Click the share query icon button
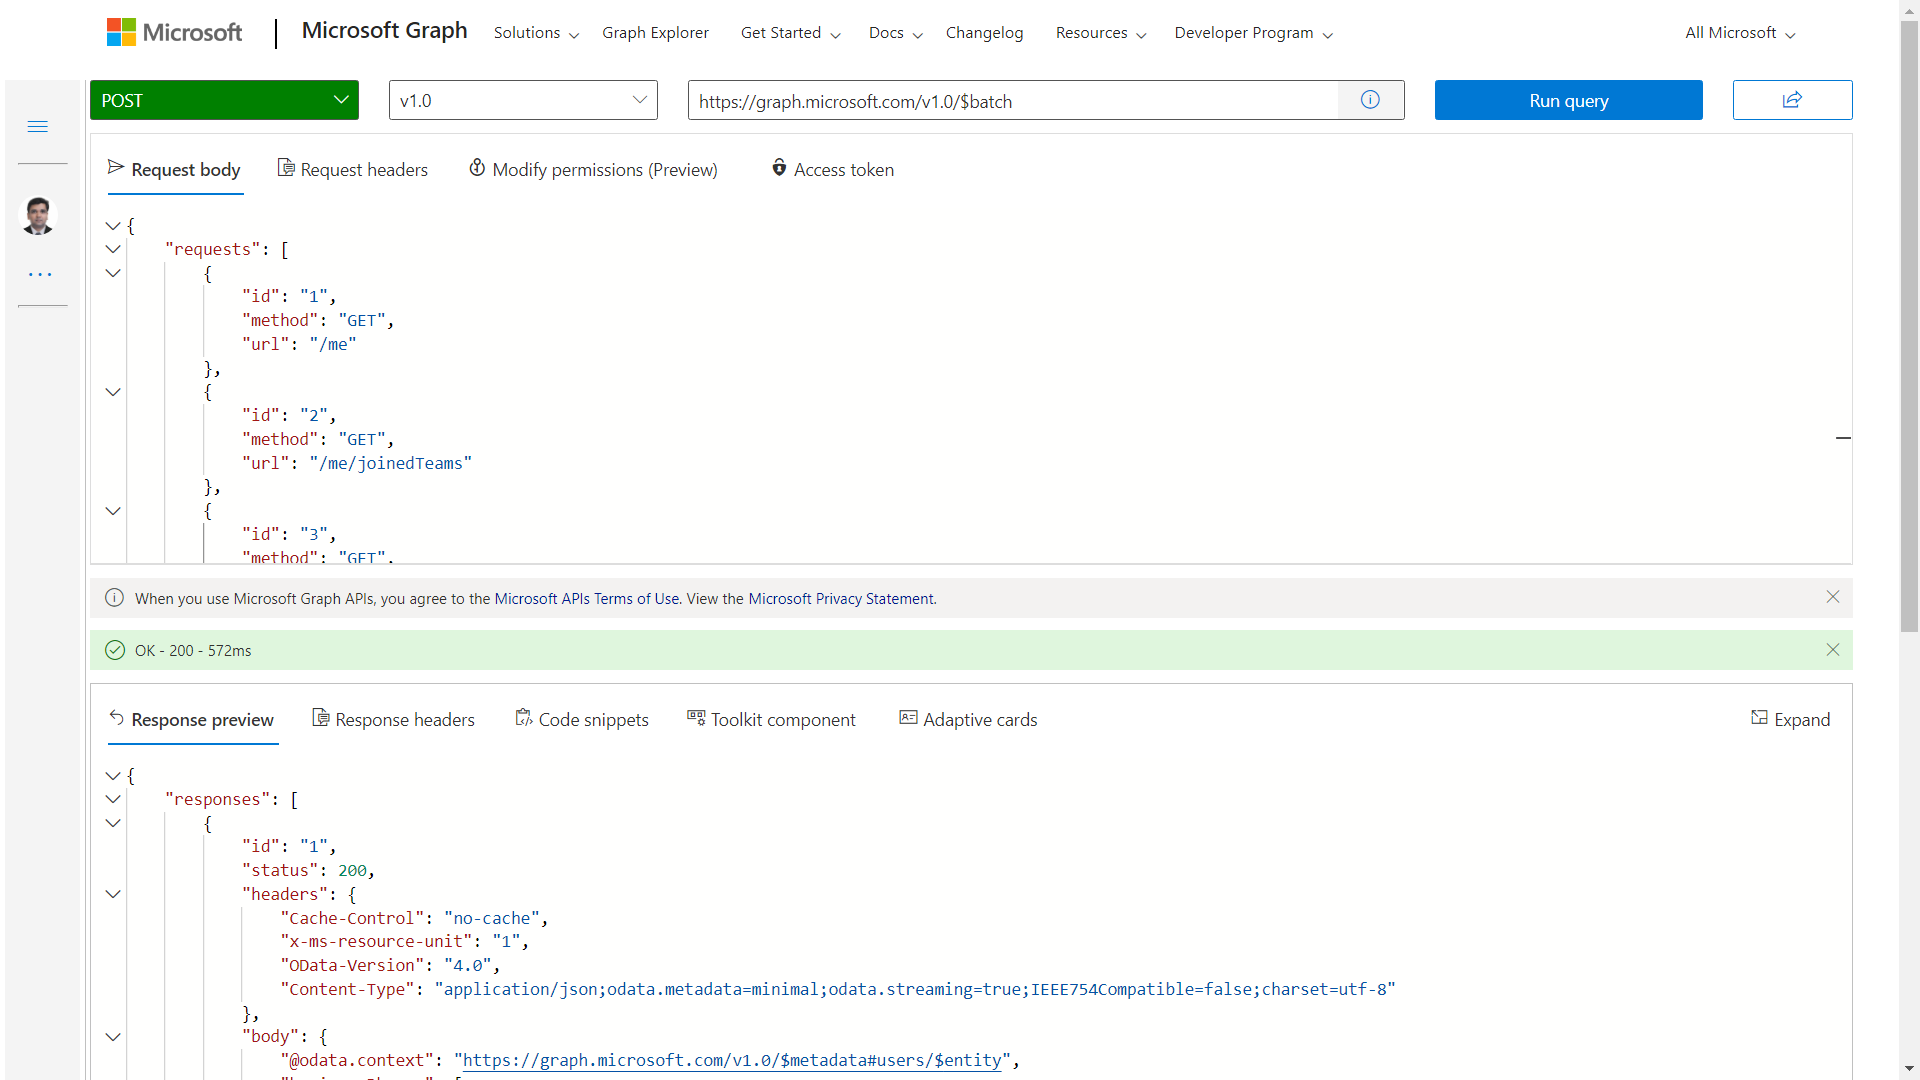This screenshot has height=1080, width=1920. point(1792,100)
